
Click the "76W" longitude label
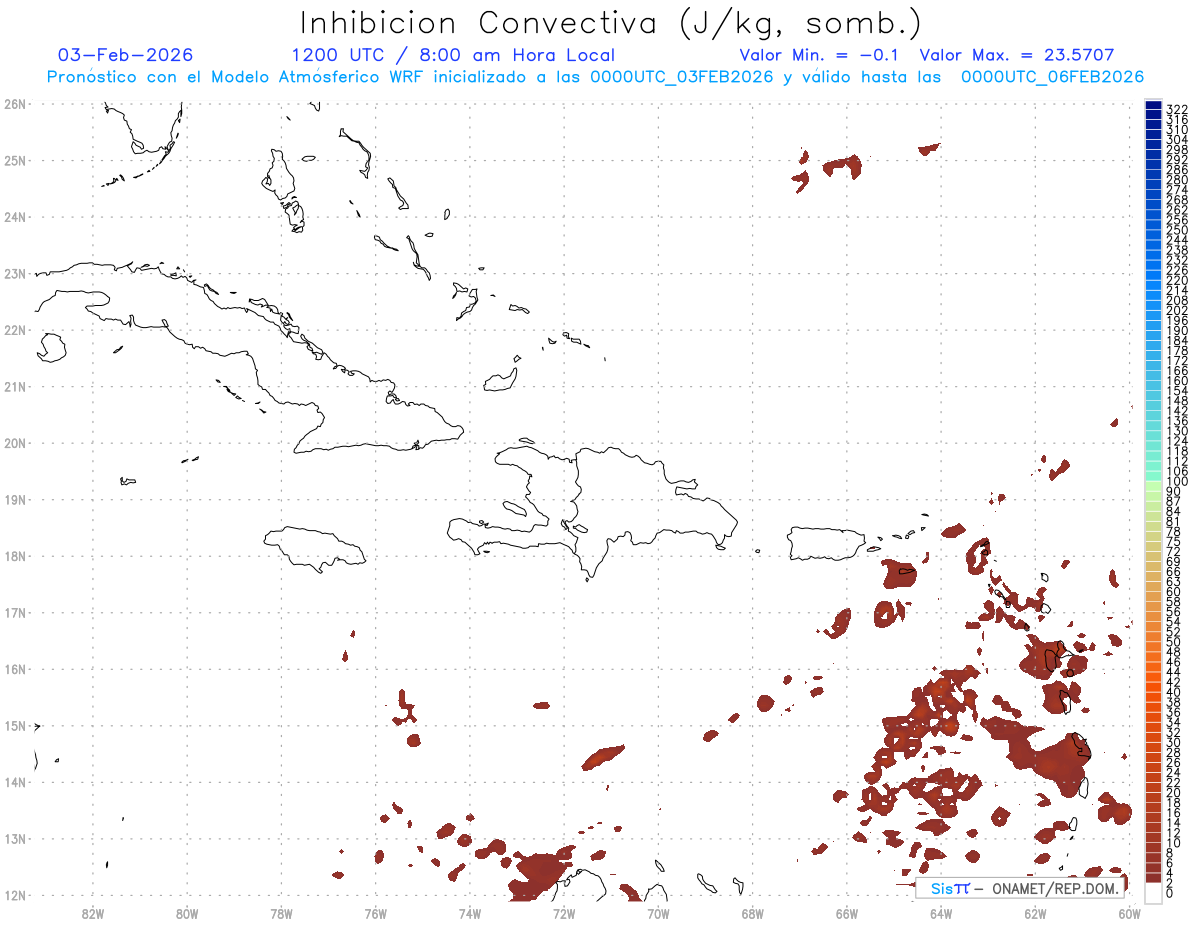pyautogui.click(x=375, y=913)
